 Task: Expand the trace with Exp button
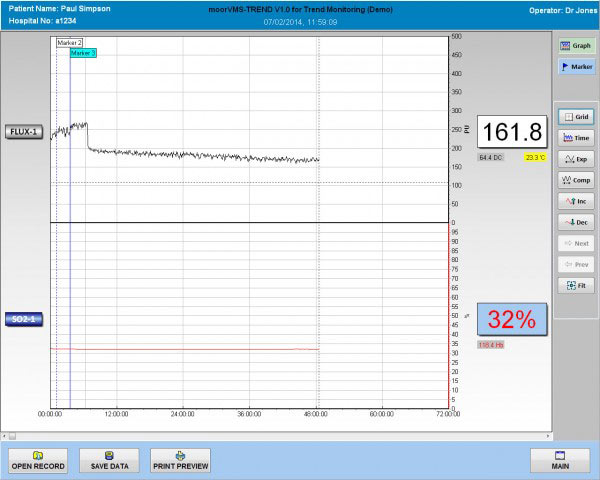(575, 159)
